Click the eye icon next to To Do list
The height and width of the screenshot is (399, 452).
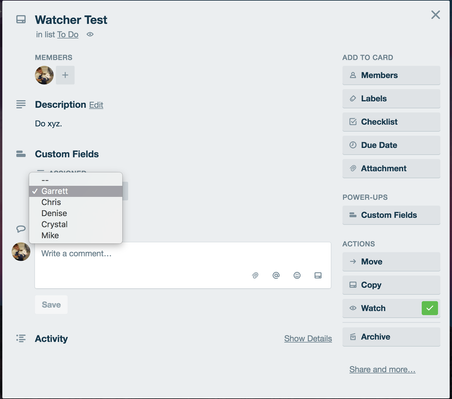click(90, 34)
